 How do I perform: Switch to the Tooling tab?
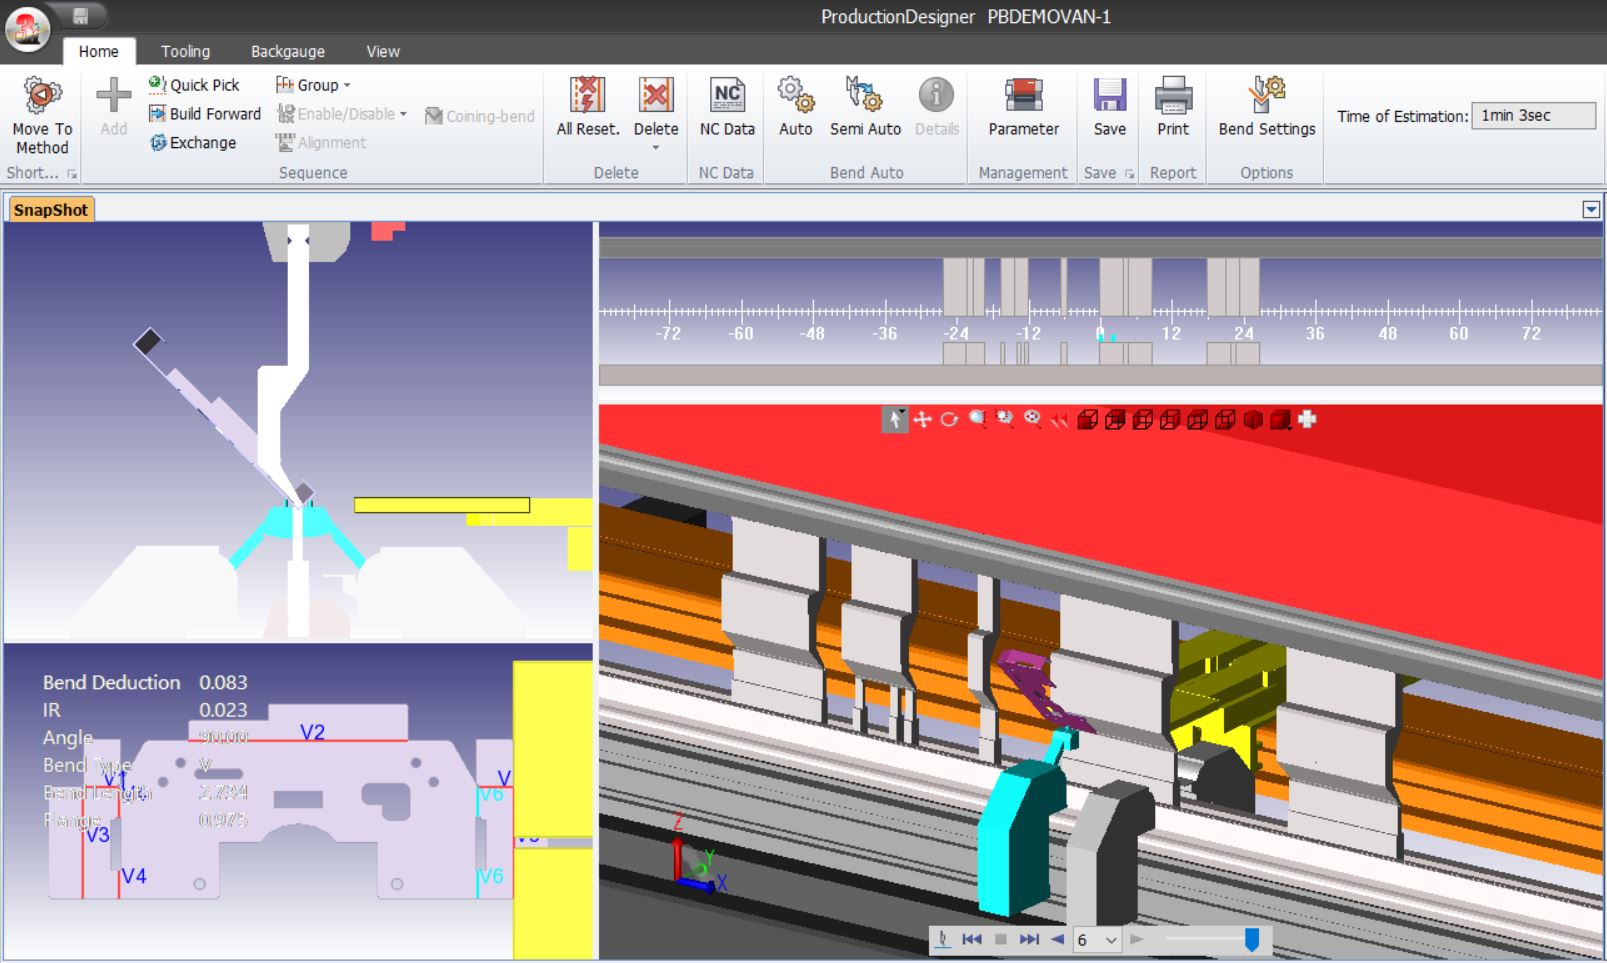[x=185, y=51]
